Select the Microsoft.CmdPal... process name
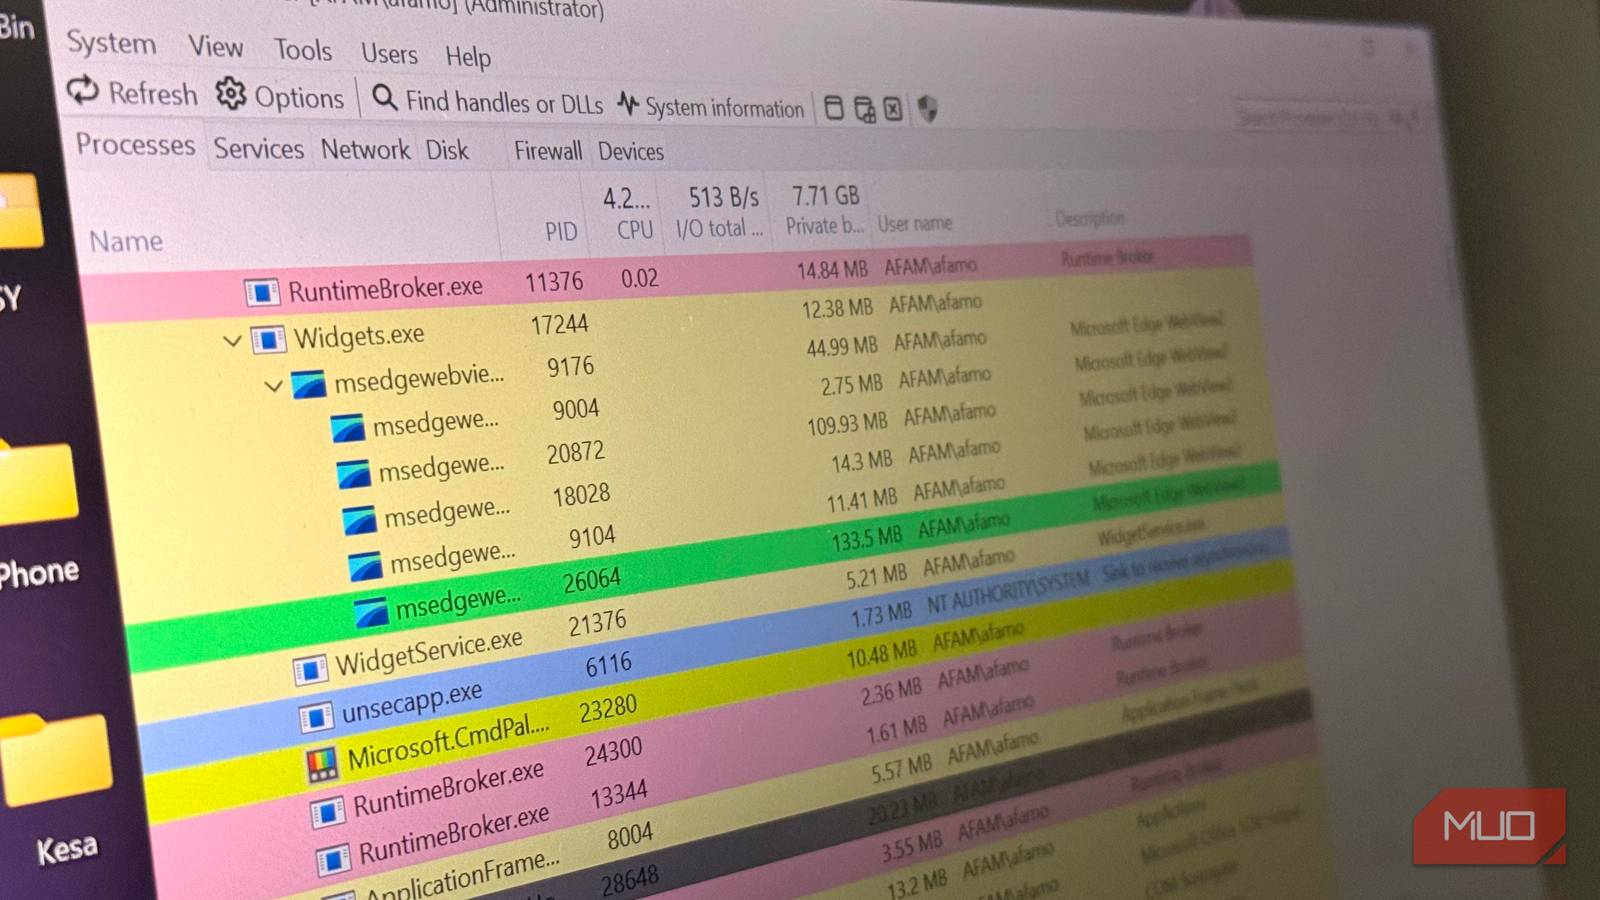 point(448,742)
